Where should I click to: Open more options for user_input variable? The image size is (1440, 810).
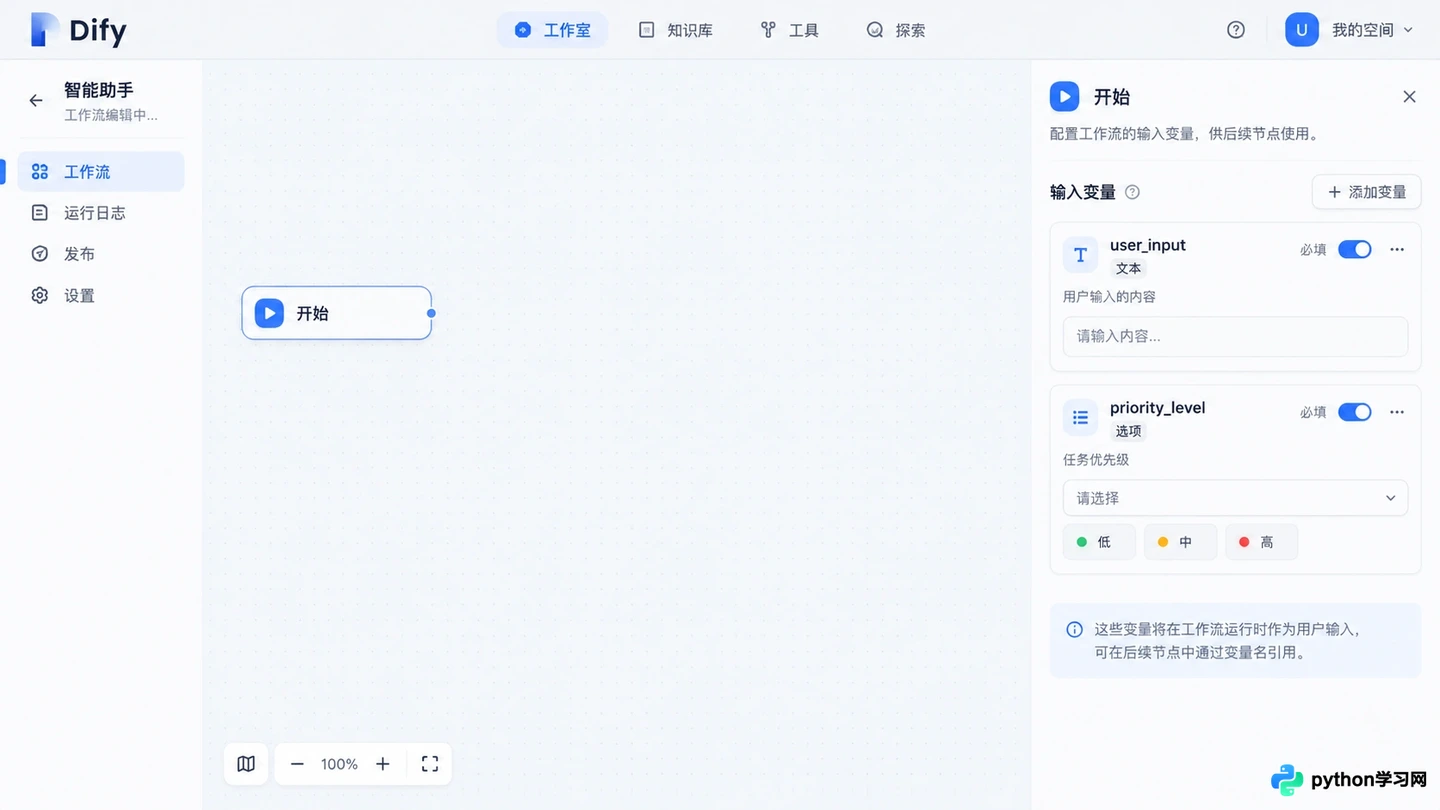(1397, 249)
